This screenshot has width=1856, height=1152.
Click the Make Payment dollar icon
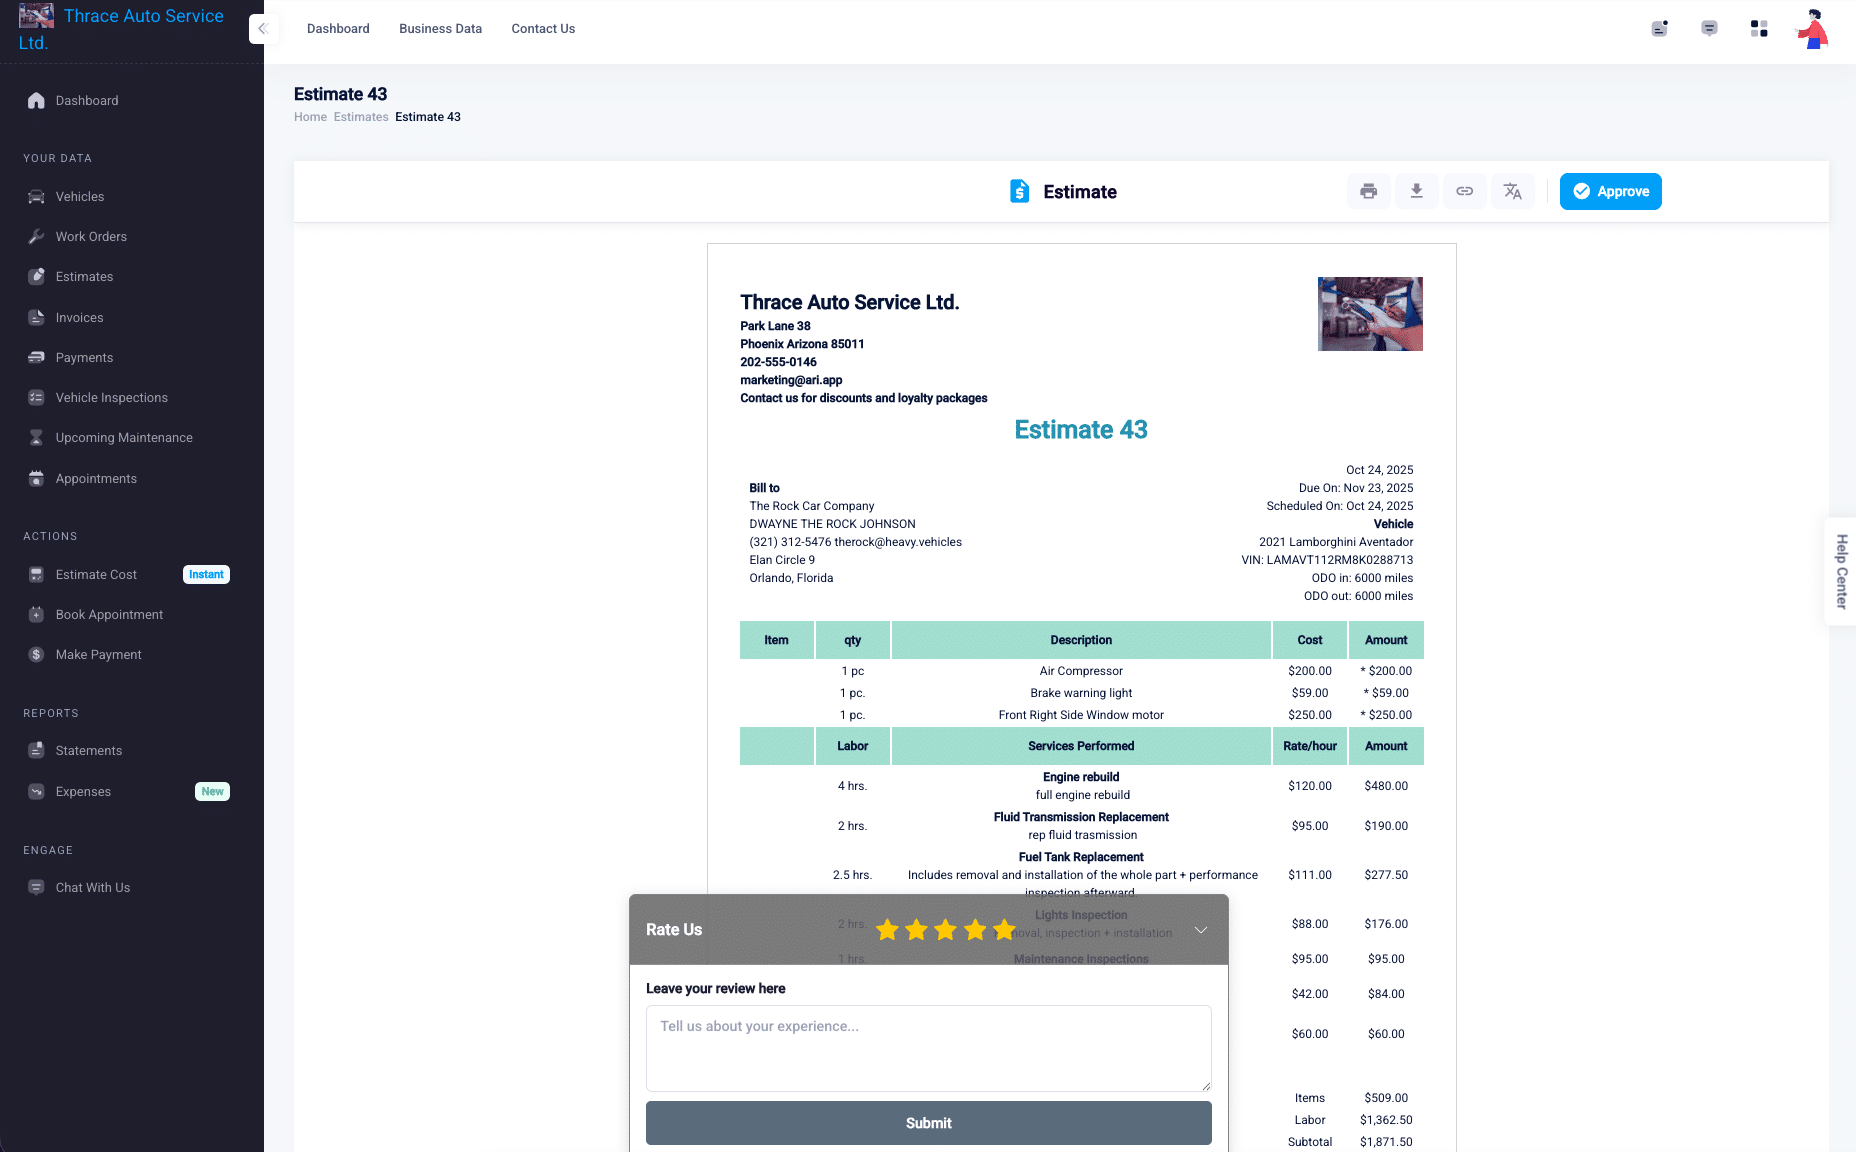(36, 655)
